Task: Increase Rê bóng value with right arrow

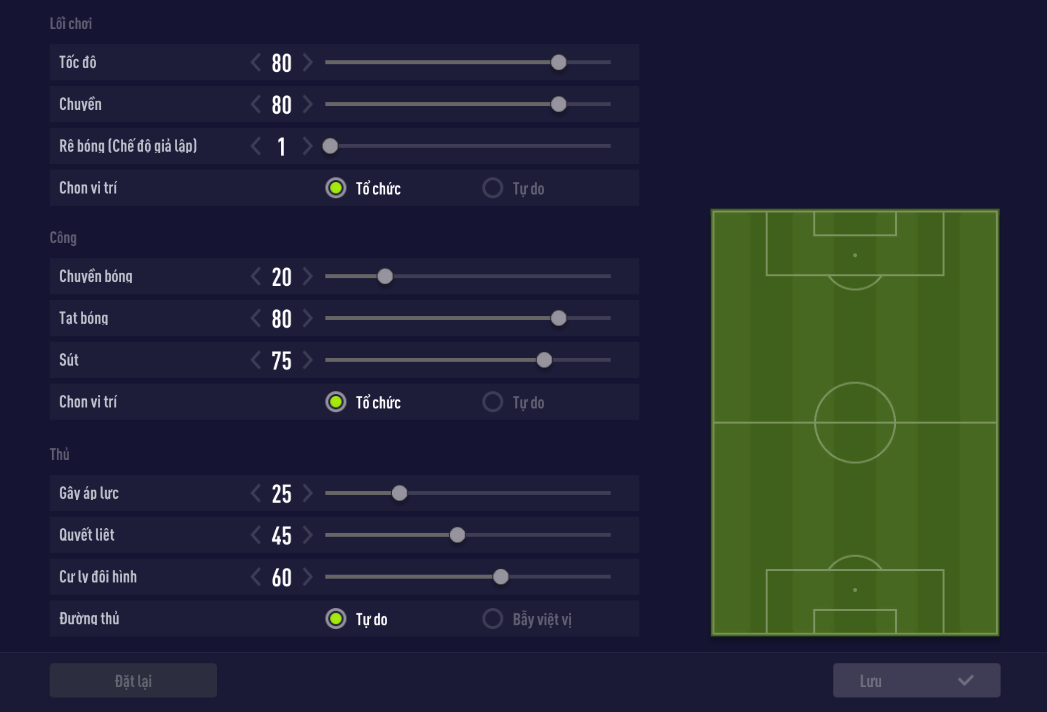Action: coord(307,147)
